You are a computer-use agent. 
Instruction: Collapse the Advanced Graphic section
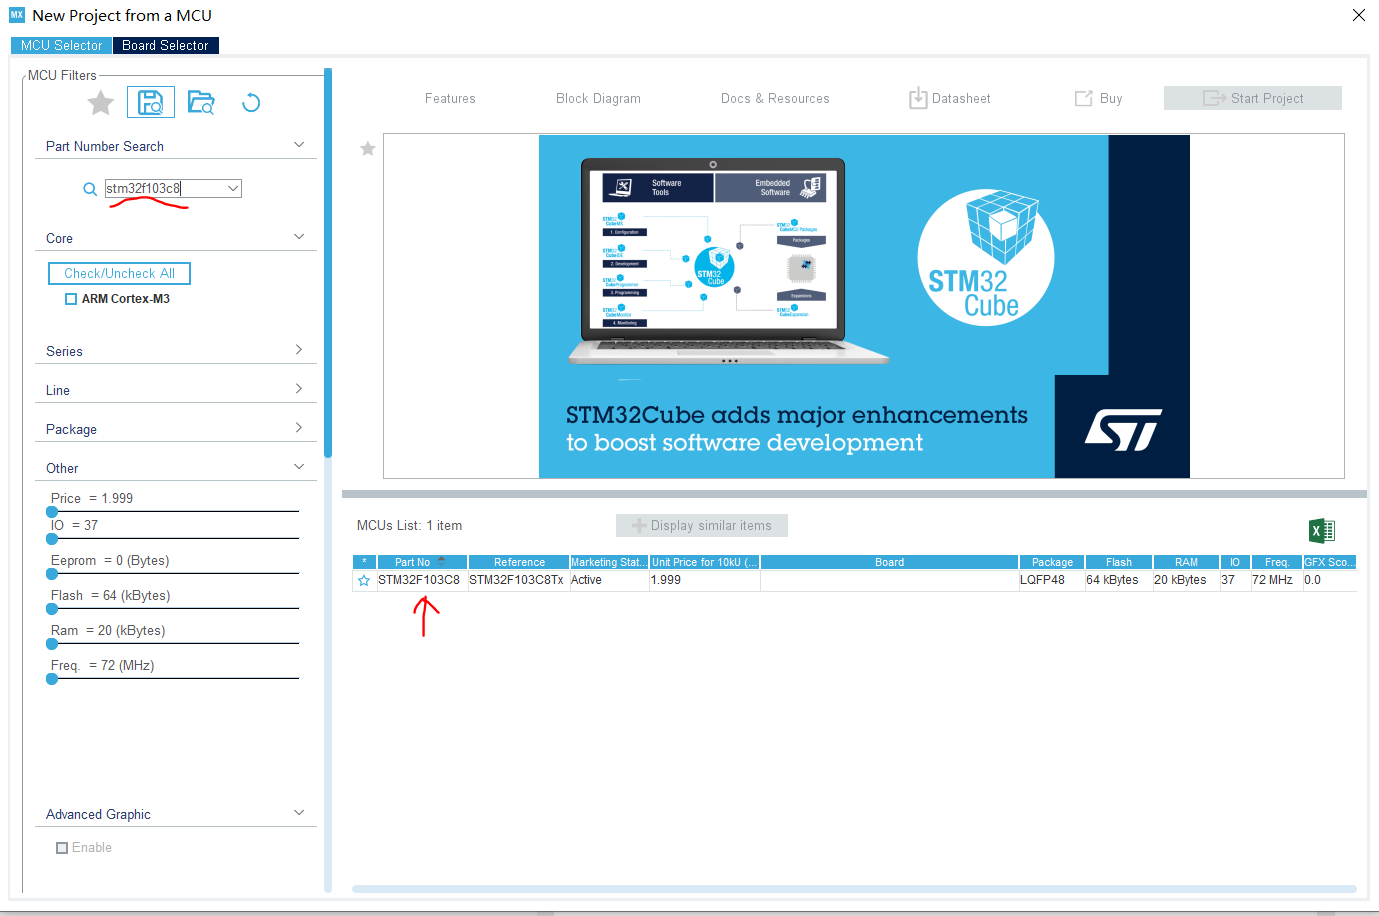(x=299, y=813)
